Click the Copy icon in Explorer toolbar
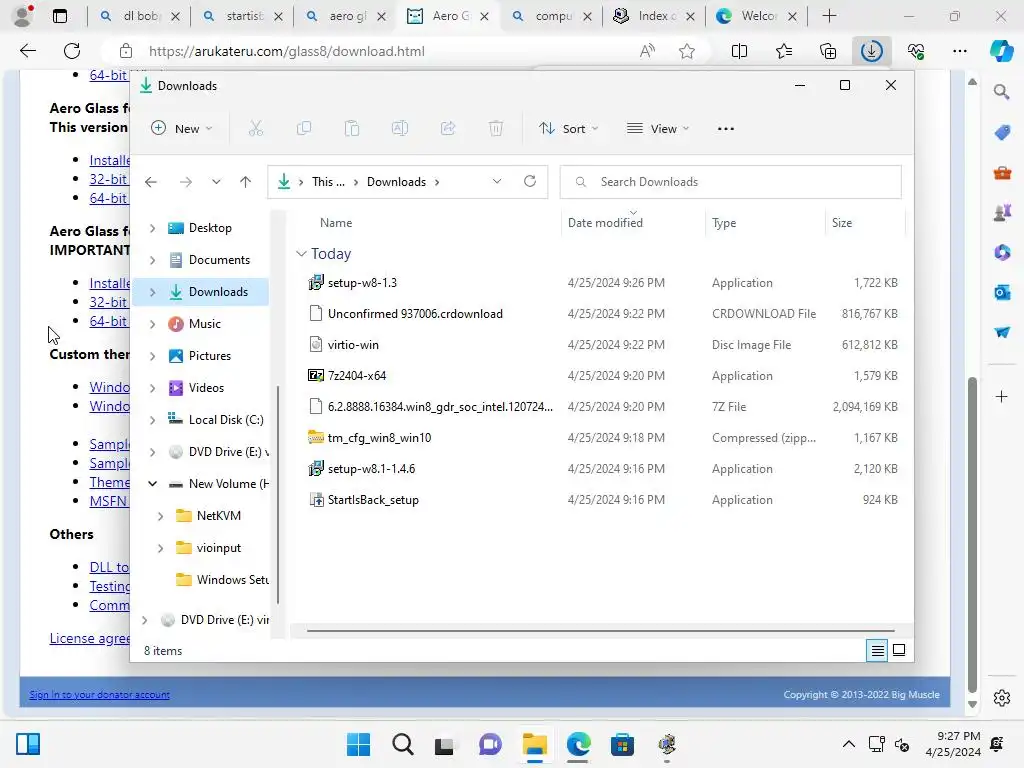This screenshot has width=1024, height=768. tap(304, 129)
